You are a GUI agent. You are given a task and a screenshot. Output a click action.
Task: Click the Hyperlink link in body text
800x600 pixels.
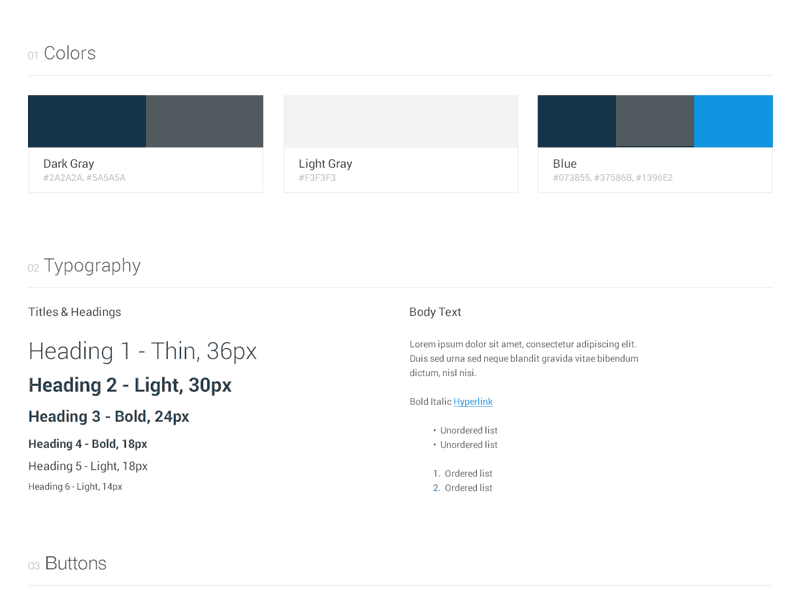(473, 402)
